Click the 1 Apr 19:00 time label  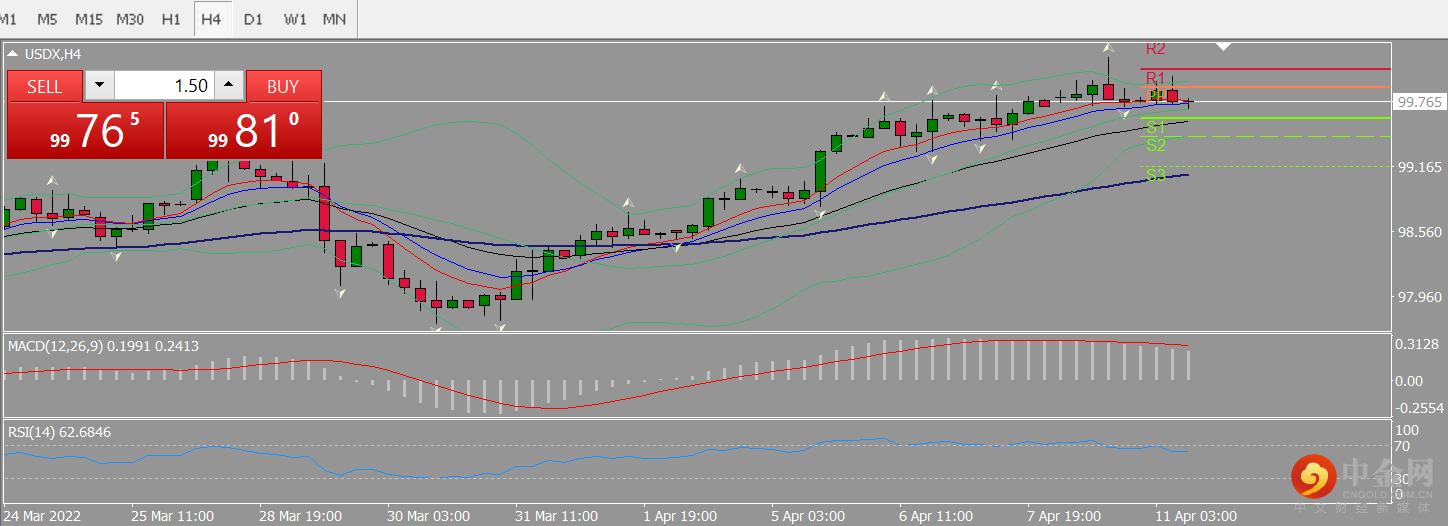pyautogui.click(x=681, y=516)
